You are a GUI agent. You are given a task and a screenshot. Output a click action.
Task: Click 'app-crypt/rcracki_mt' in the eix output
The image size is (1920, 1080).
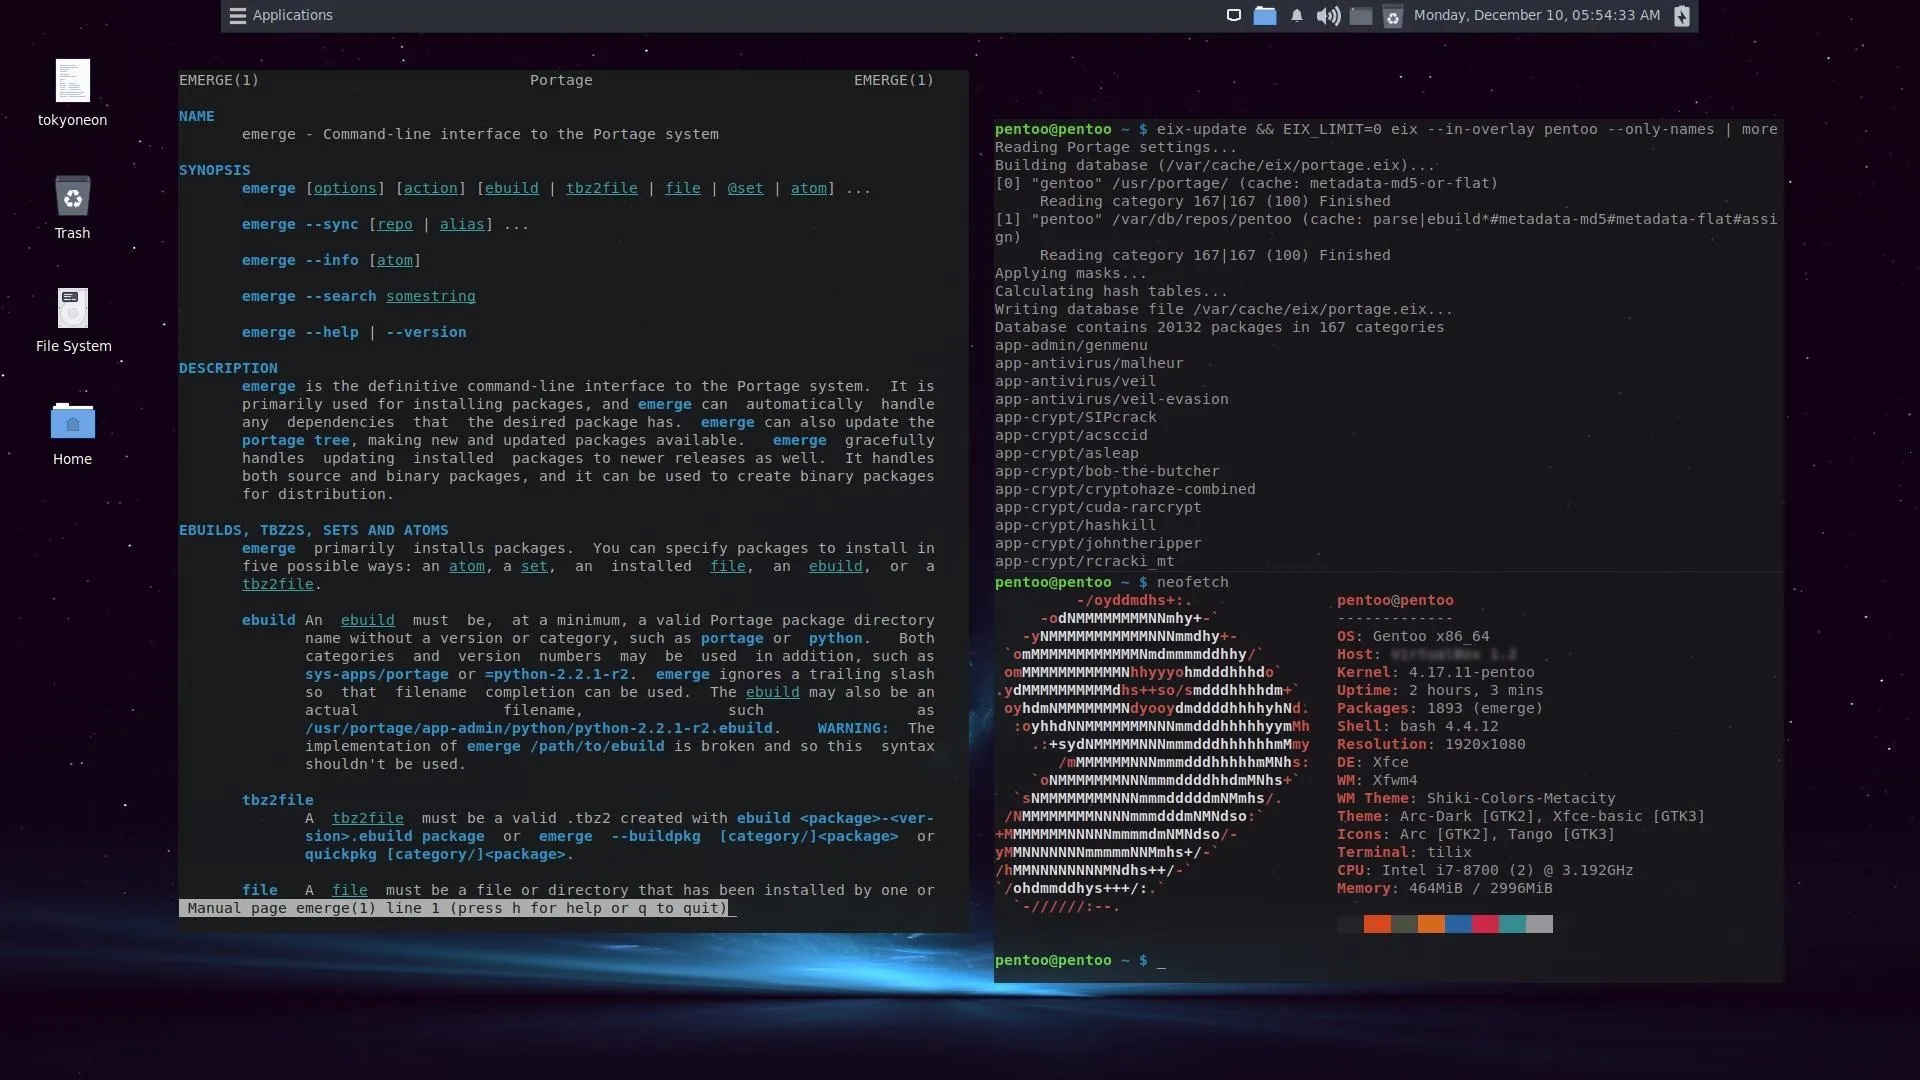(1085, 562)
